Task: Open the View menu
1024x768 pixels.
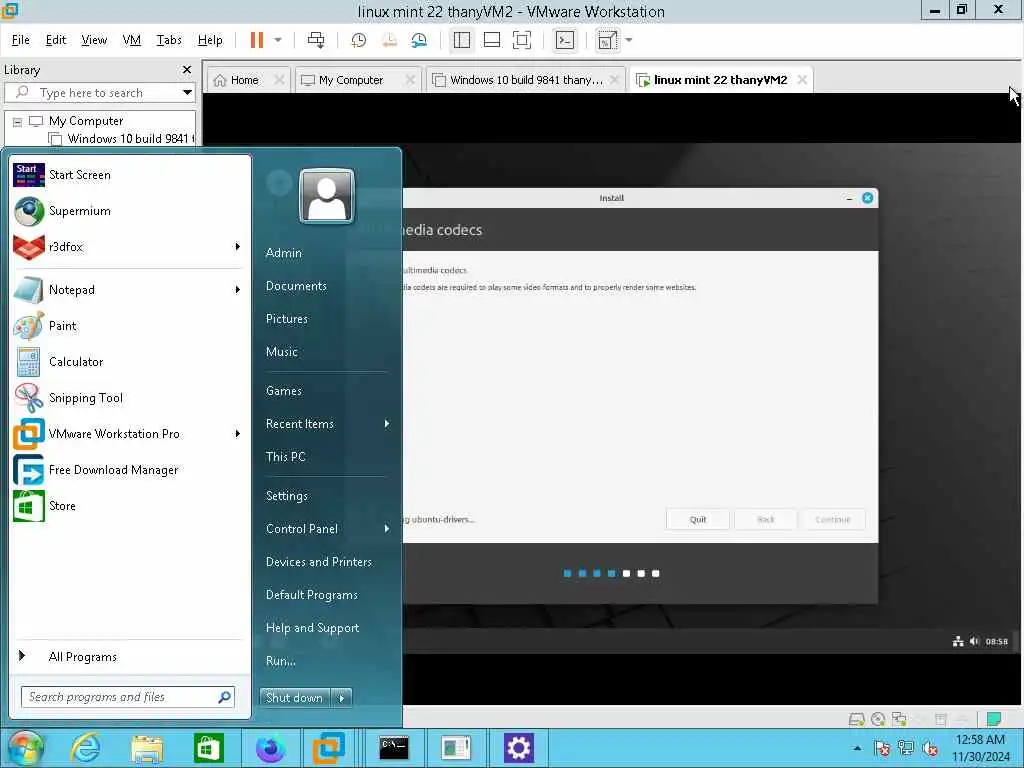Action: pos(94,40)
